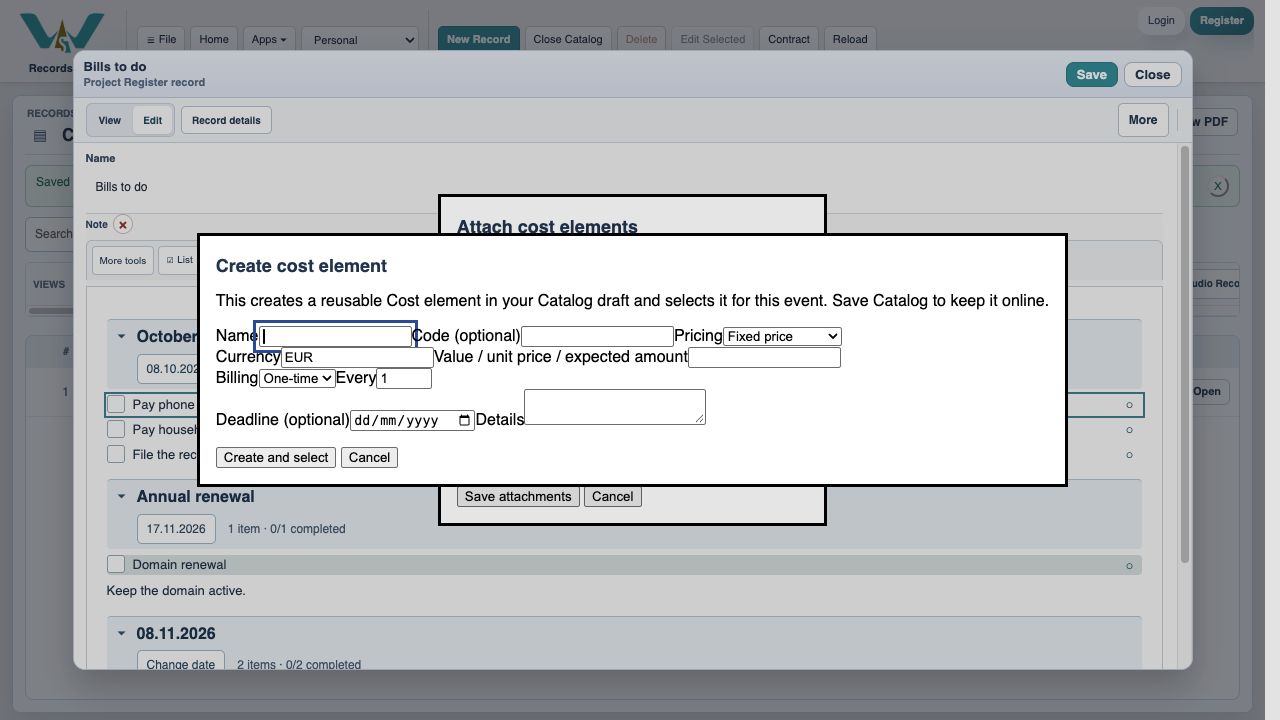Open the Personal workspace dropdown
This screenshot has height=720, width=1280.
tap(360, 40)
